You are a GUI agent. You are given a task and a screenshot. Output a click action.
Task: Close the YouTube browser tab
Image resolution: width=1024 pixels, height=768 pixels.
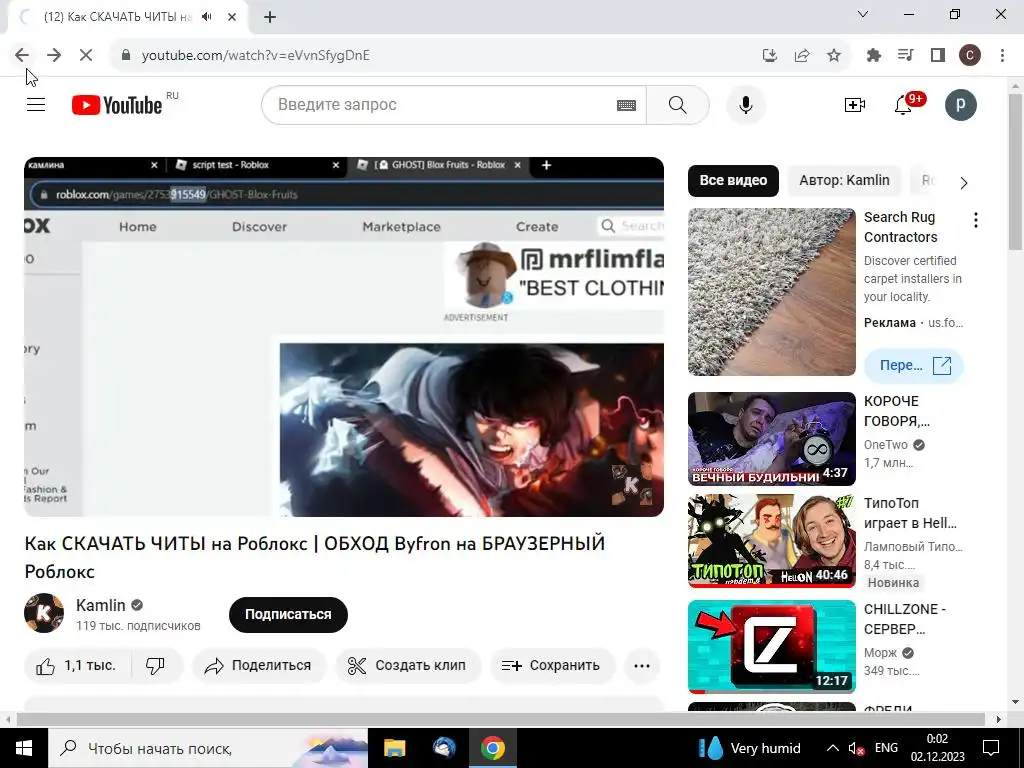232,17
